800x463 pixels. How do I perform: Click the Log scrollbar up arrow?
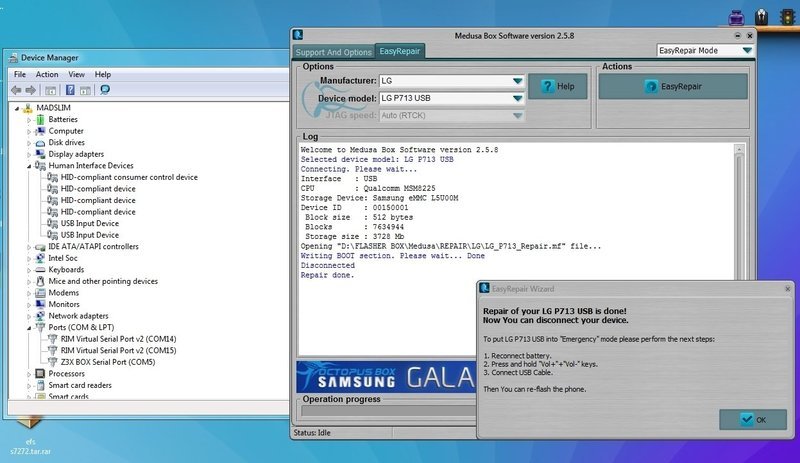click(x=739, y=150)
